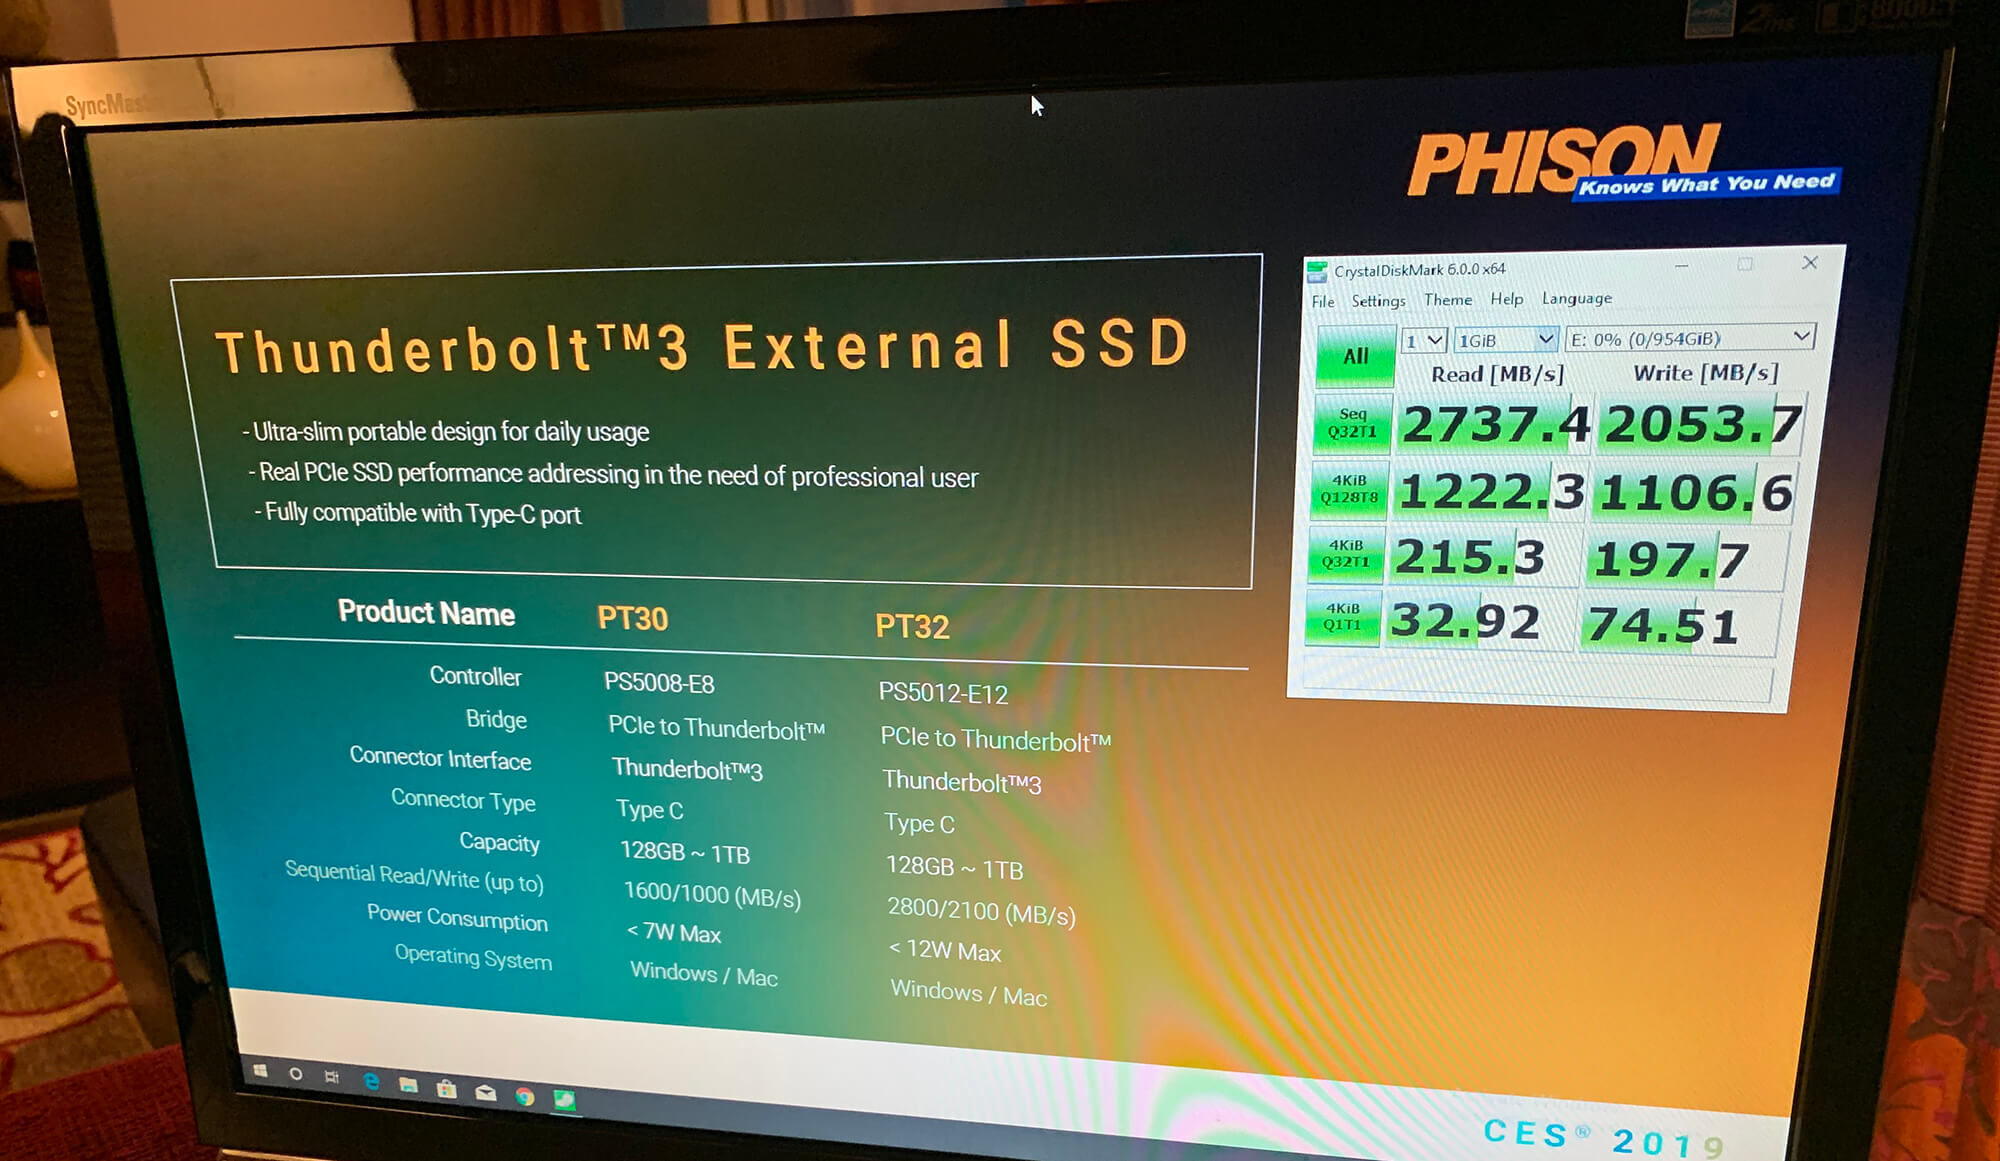Click the PT30 product name
Viewport: 2000px width, 1161px height.
click(x=632, y=618)
